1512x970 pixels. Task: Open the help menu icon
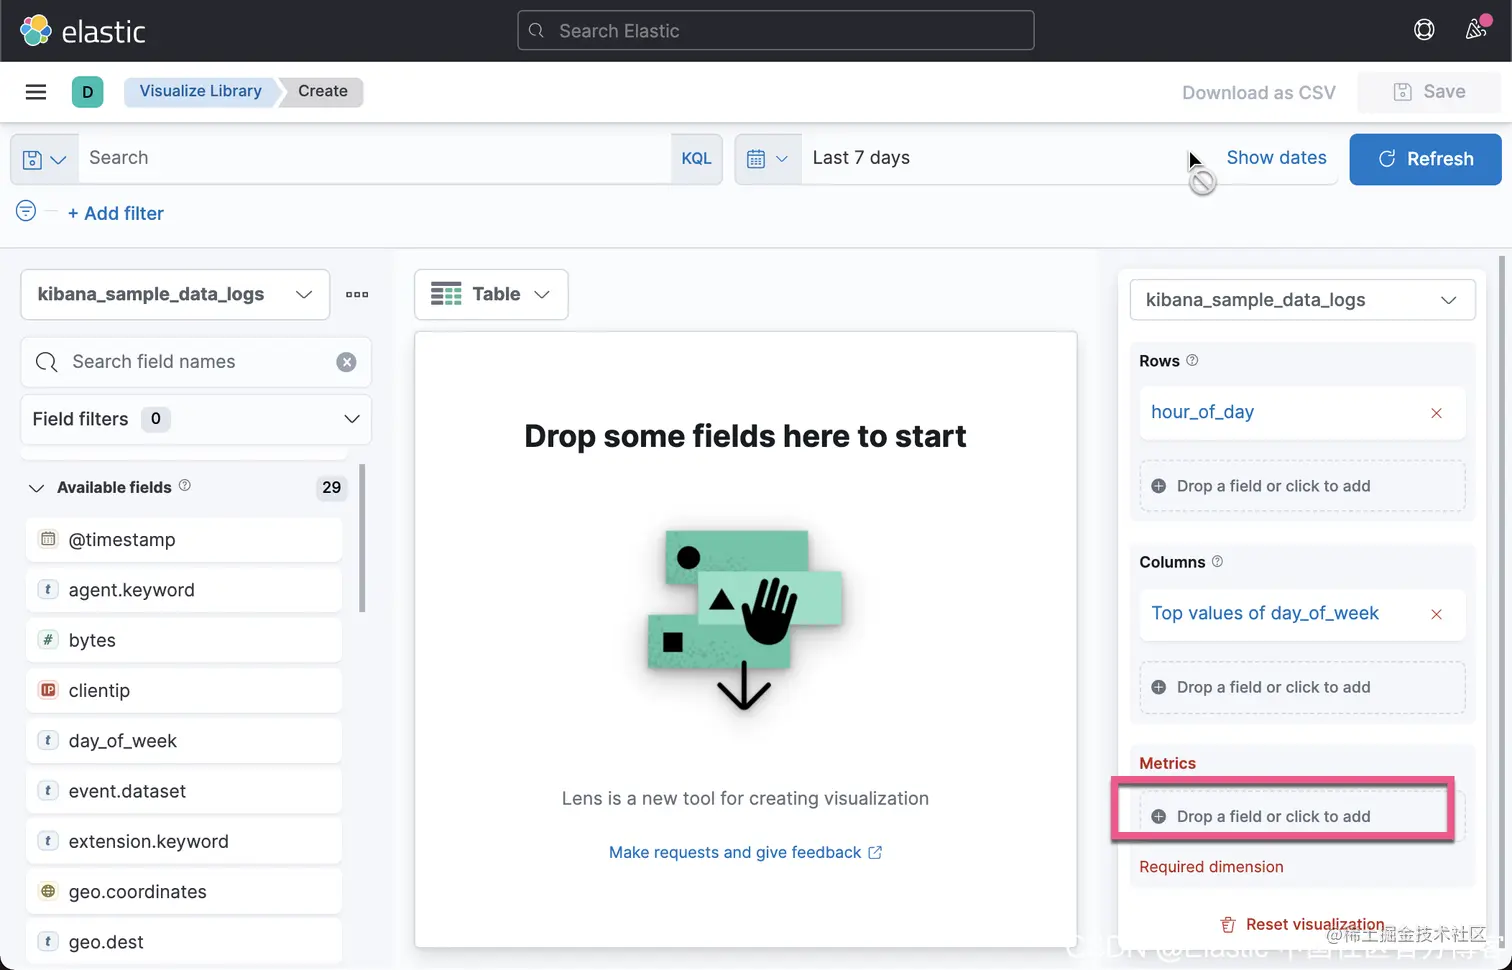coord(1424,30)
